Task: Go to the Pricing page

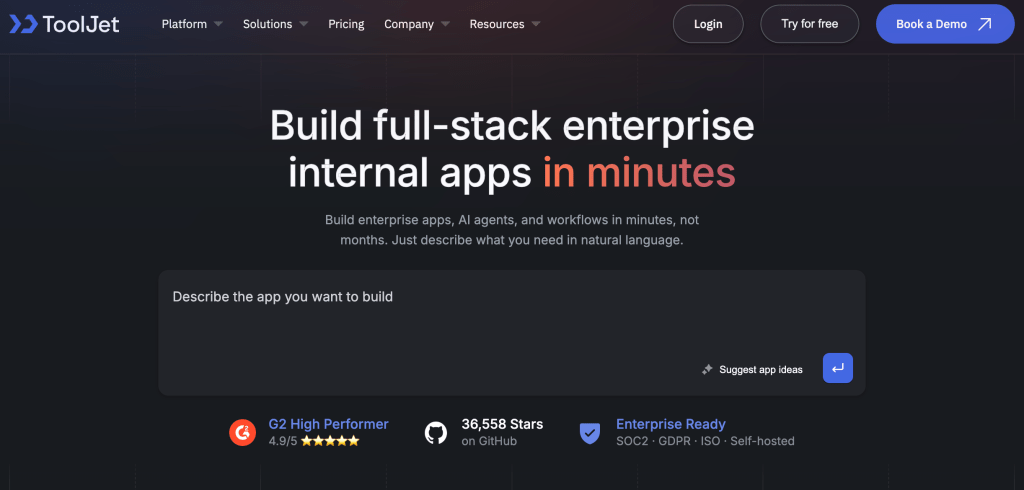Action: (346, 24)
